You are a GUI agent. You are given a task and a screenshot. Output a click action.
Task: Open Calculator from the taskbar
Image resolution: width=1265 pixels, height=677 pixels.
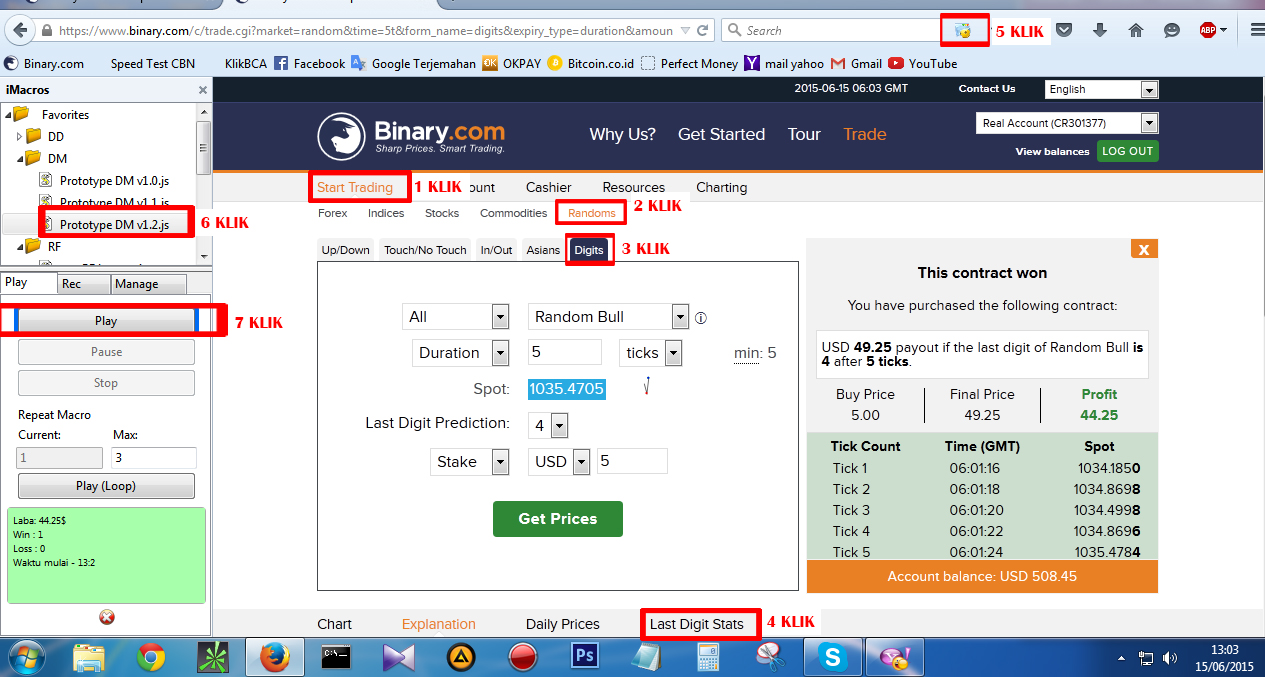tap(709, 657)
